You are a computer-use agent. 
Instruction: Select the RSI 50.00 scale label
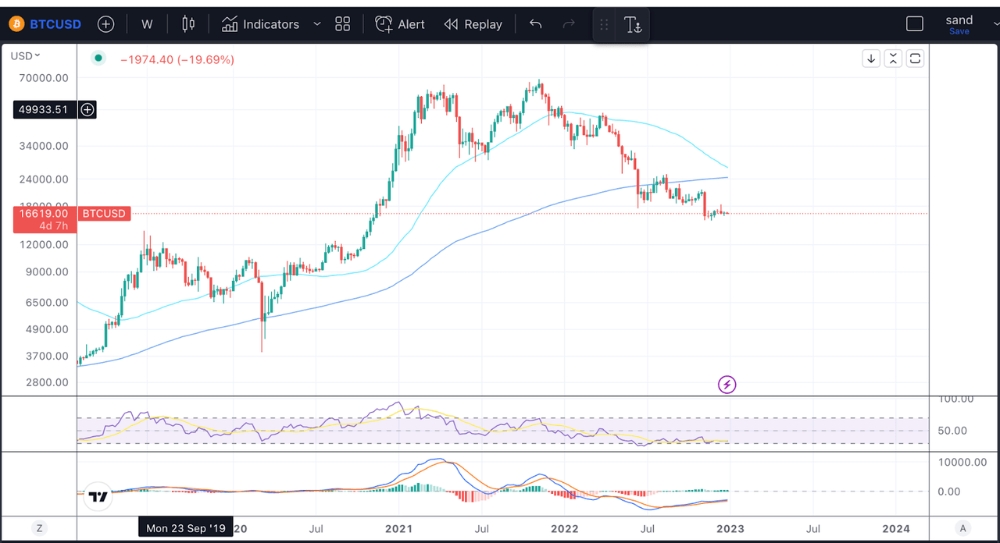(952, 431)
